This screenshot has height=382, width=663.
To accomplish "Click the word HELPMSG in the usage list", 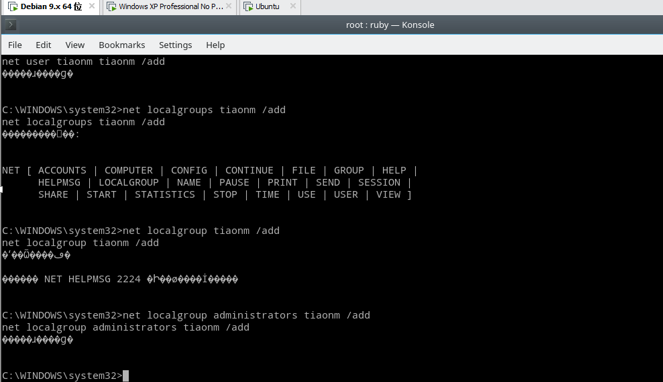I will 59,183.
